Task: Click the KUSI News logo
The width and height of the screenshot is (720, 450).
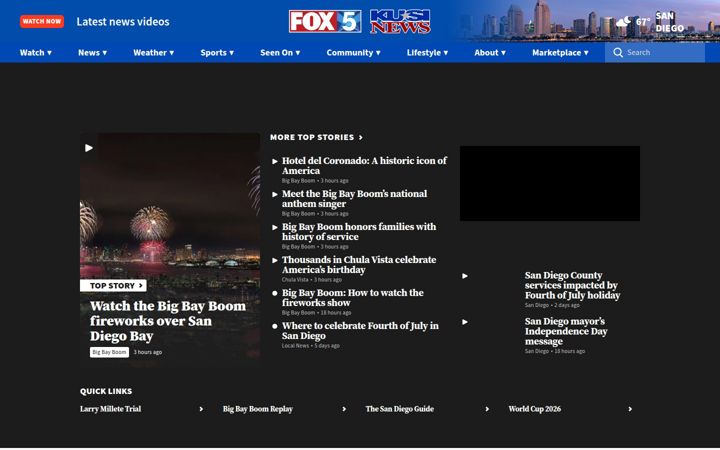Action: tap(400, 22)
